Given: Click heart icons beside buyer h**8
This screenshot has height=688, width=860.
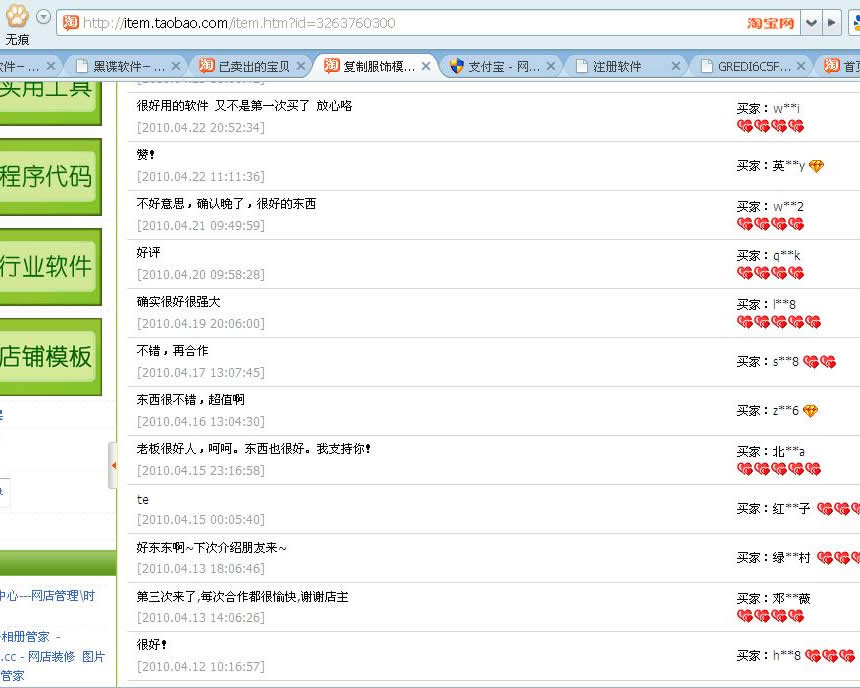Looking at the screenshot, I should (830, 656).
